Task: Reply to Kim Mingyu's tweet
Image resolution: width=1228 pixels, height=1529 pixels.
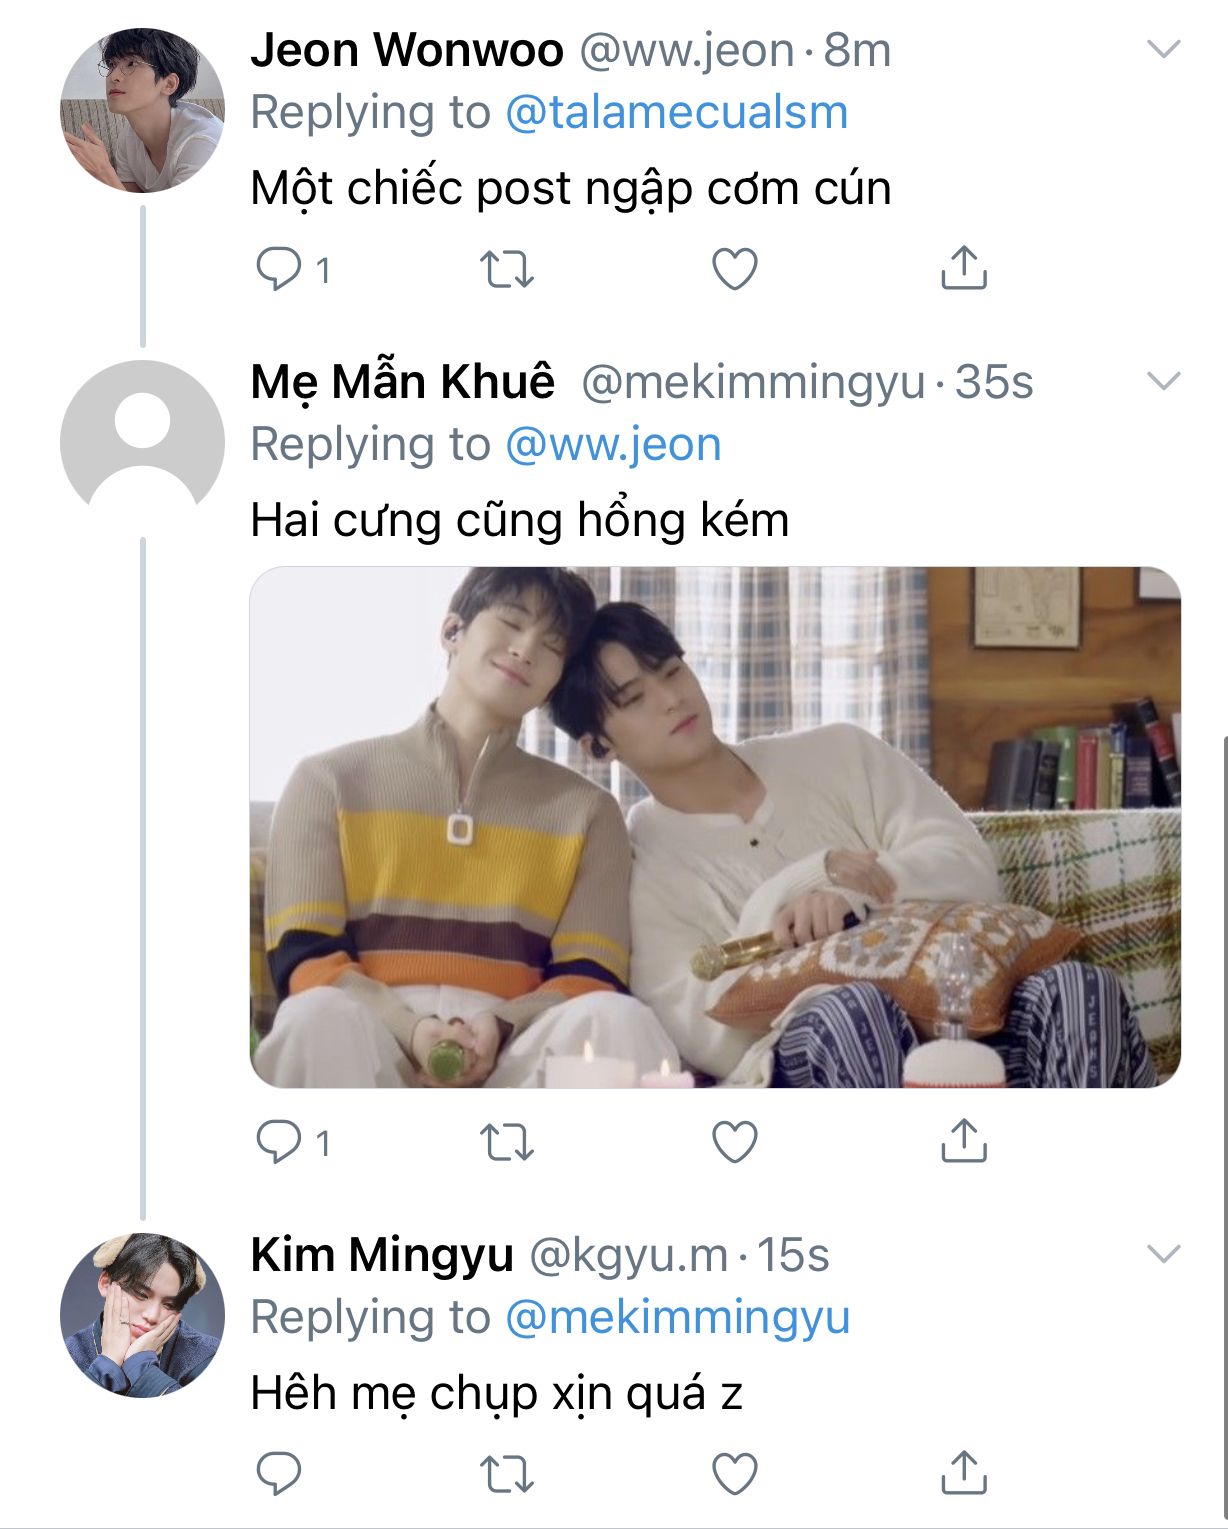Action: pyautogui.click(x=278, y=1473)
